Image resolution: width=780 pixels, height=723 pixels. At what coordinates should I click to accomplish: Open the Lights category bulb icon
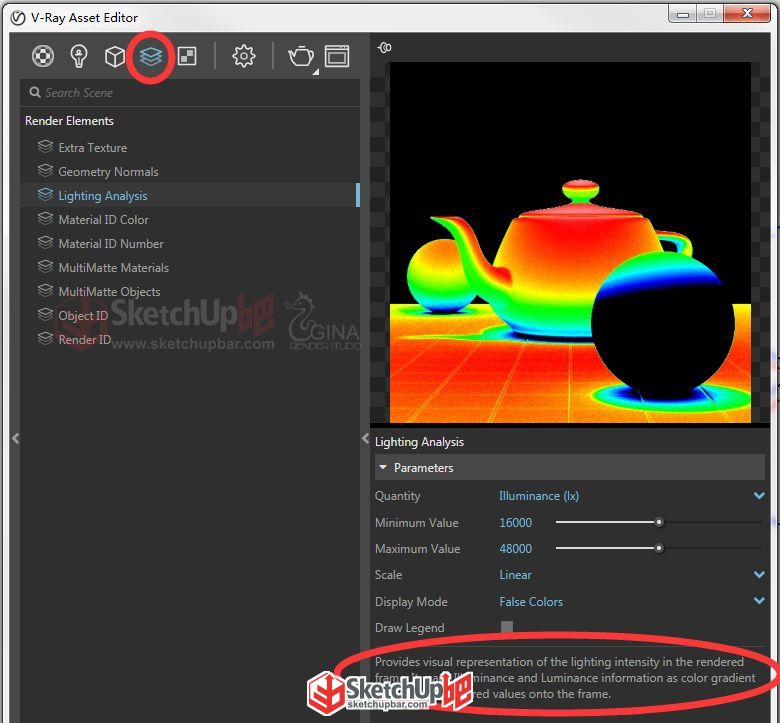pos(79,56)
